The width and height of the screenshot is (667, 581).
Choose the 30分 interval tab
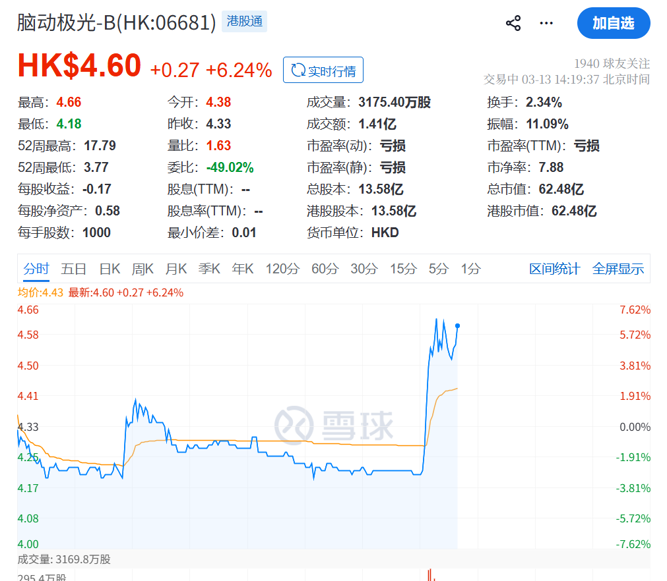click(x=364, y=268)
